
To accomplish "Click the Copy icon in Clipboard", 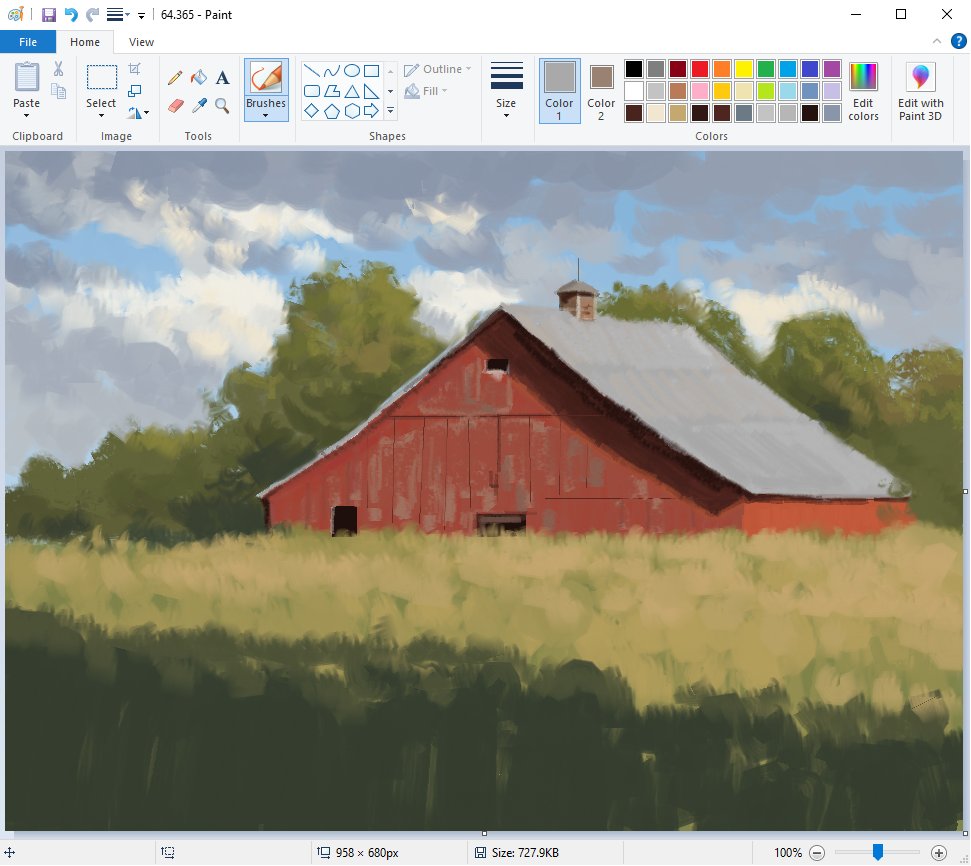I will click(58, 91).
